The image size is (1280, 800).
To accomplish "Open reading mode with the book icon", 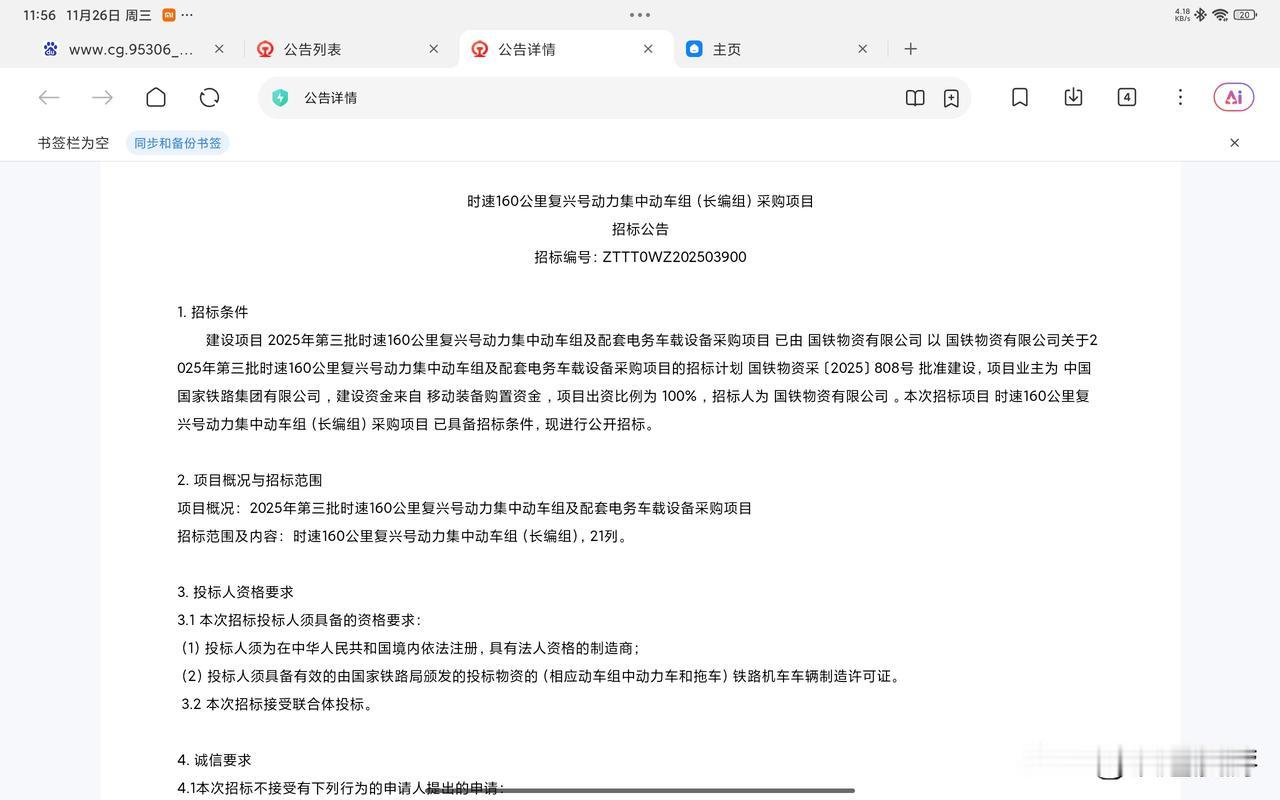I will point(914,97).
